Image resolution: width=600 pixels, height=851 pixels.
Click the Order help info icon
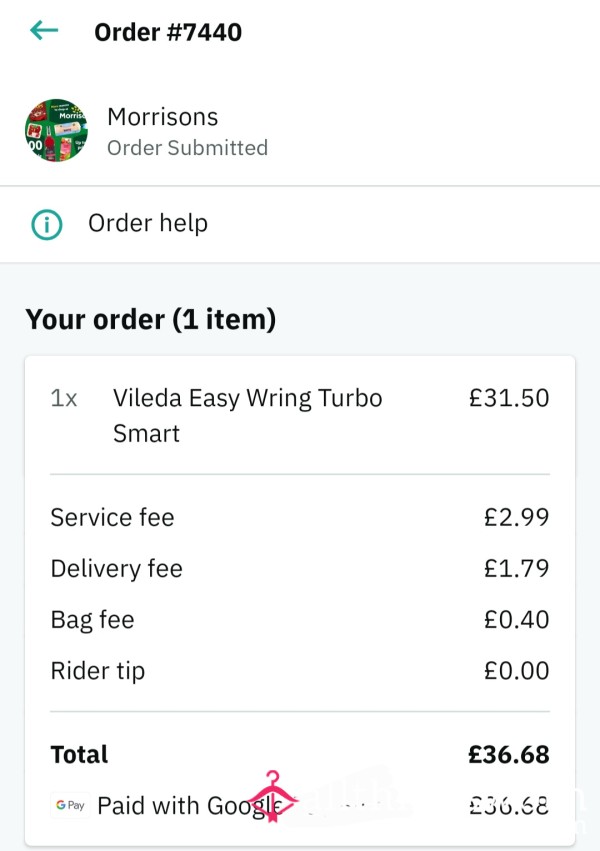point(47,224)
